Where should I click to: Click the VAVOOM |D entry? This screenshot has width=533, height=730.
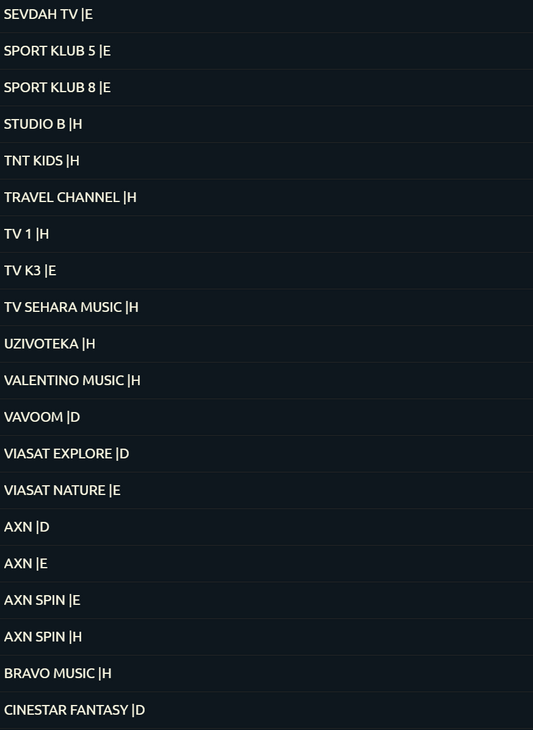(266, 417)
